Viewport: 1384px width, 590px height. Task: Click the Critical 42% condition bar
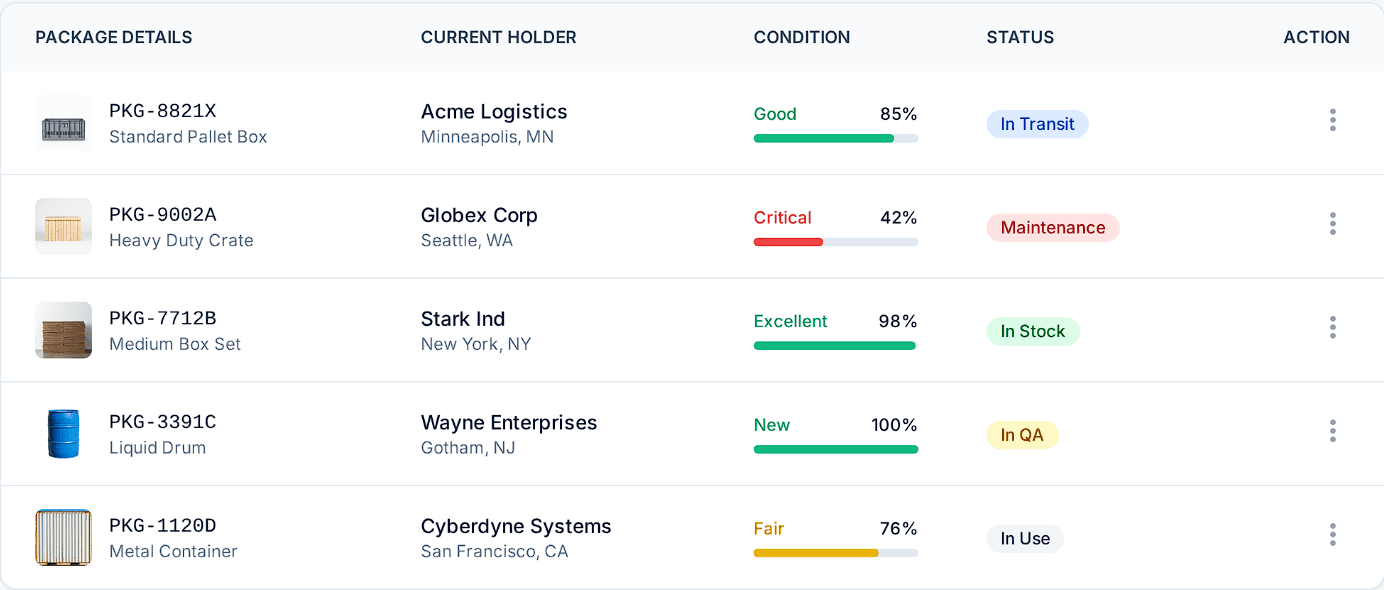click(x=835, y=242)
